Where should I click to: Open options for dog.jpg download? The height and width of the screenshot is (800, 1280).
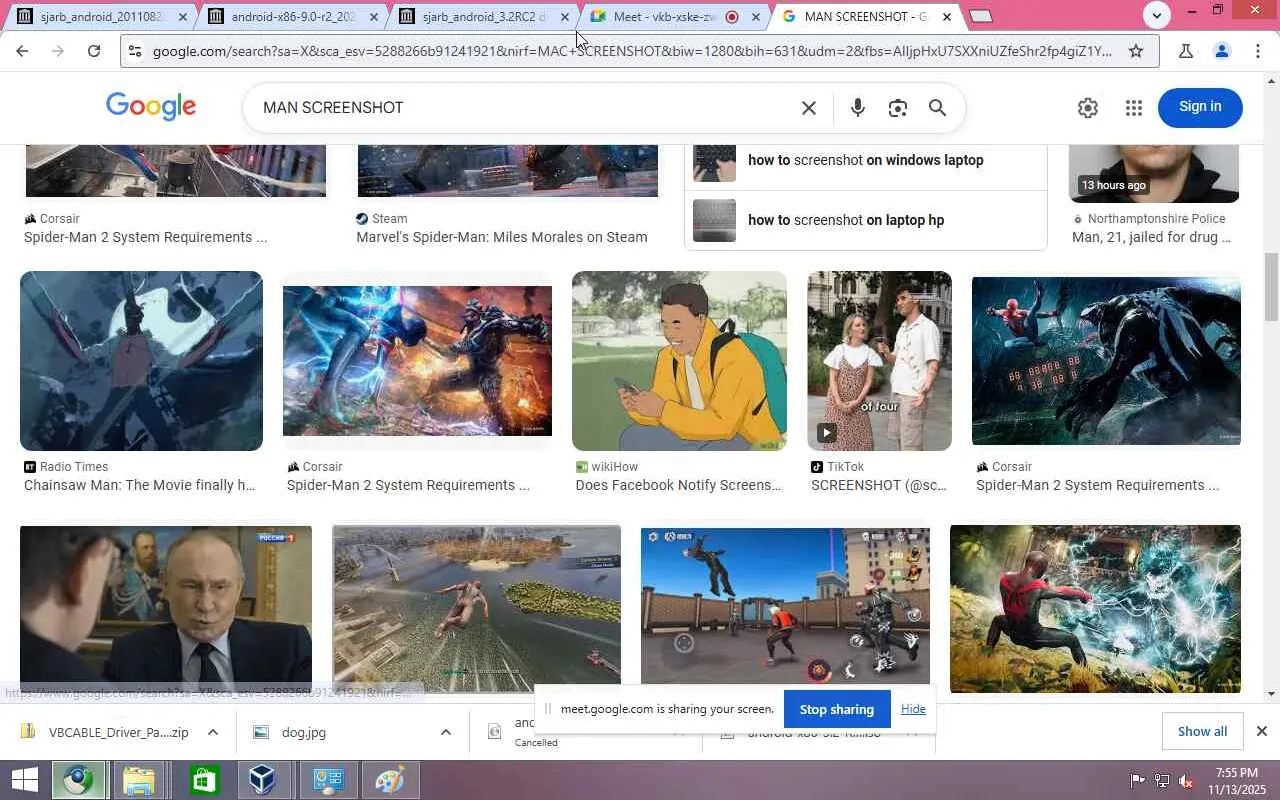tap(446, 732)
